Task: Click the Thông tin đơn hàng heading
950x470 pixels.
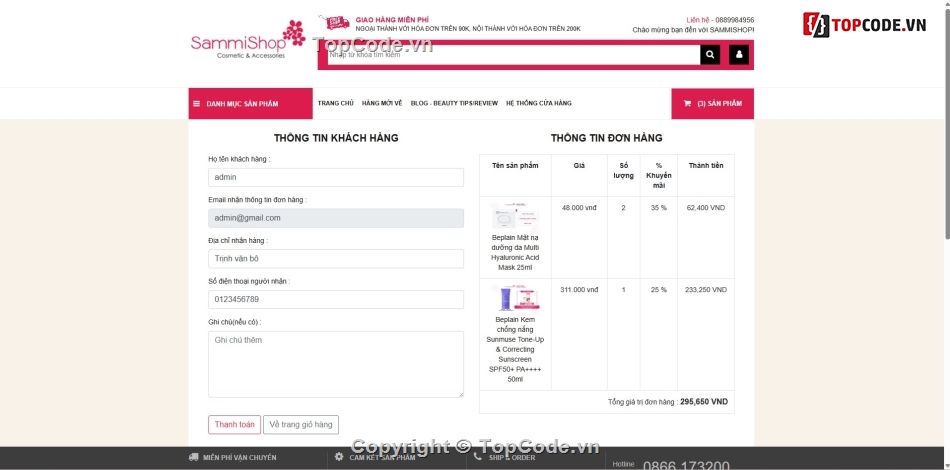Action: point(606,138)
